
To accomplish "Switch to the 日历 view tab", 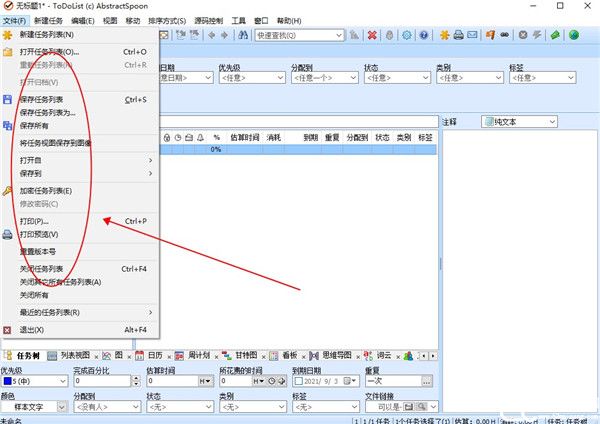I will point(154,355).
